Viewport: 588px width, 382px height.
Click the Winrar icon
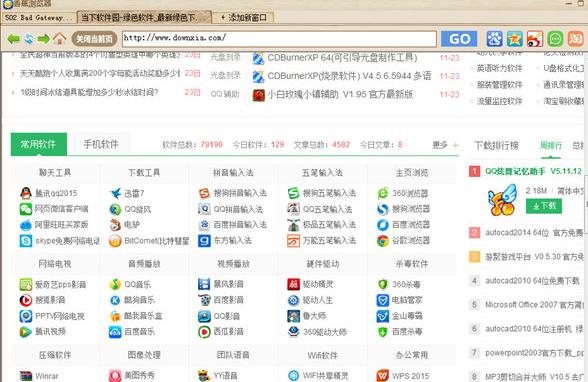coord(26,376)
